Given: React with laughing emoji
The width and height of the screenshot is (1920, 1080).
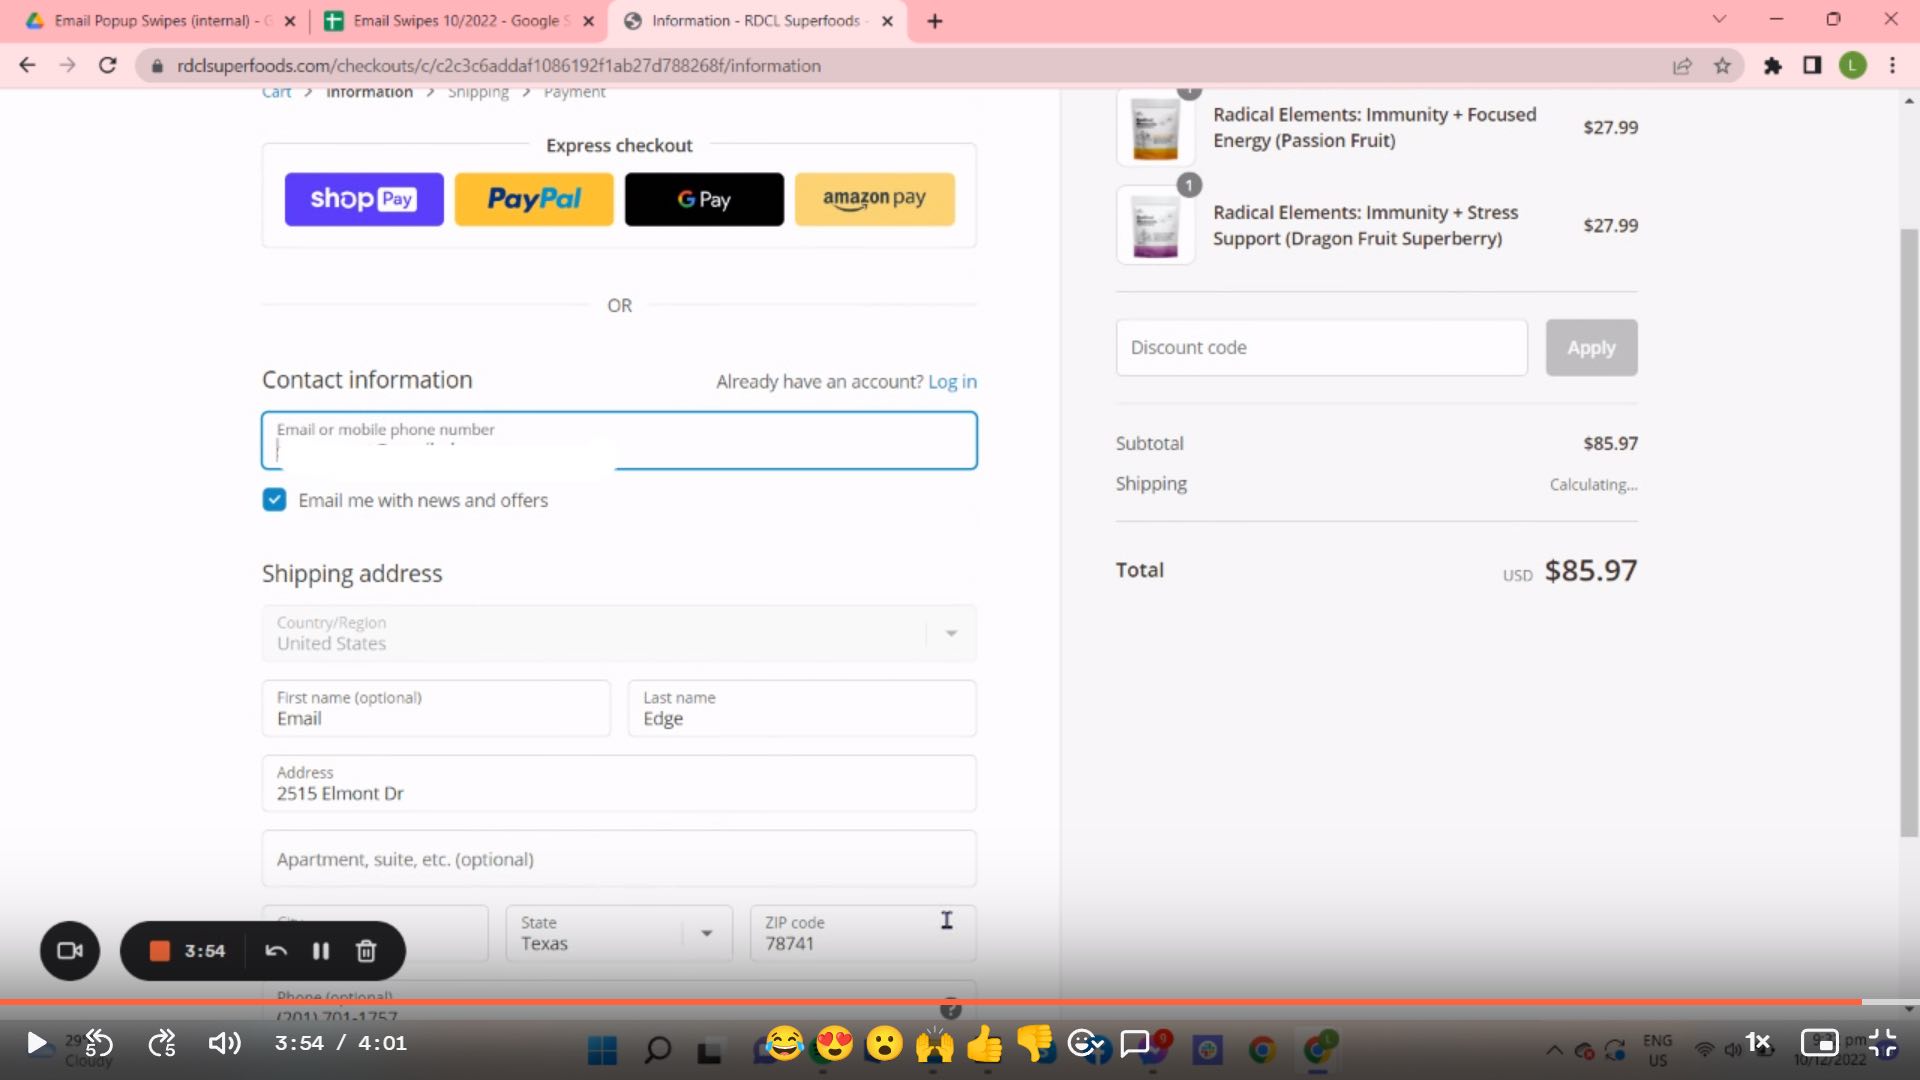Looking at the screenshot, I should coord(784,1044).
